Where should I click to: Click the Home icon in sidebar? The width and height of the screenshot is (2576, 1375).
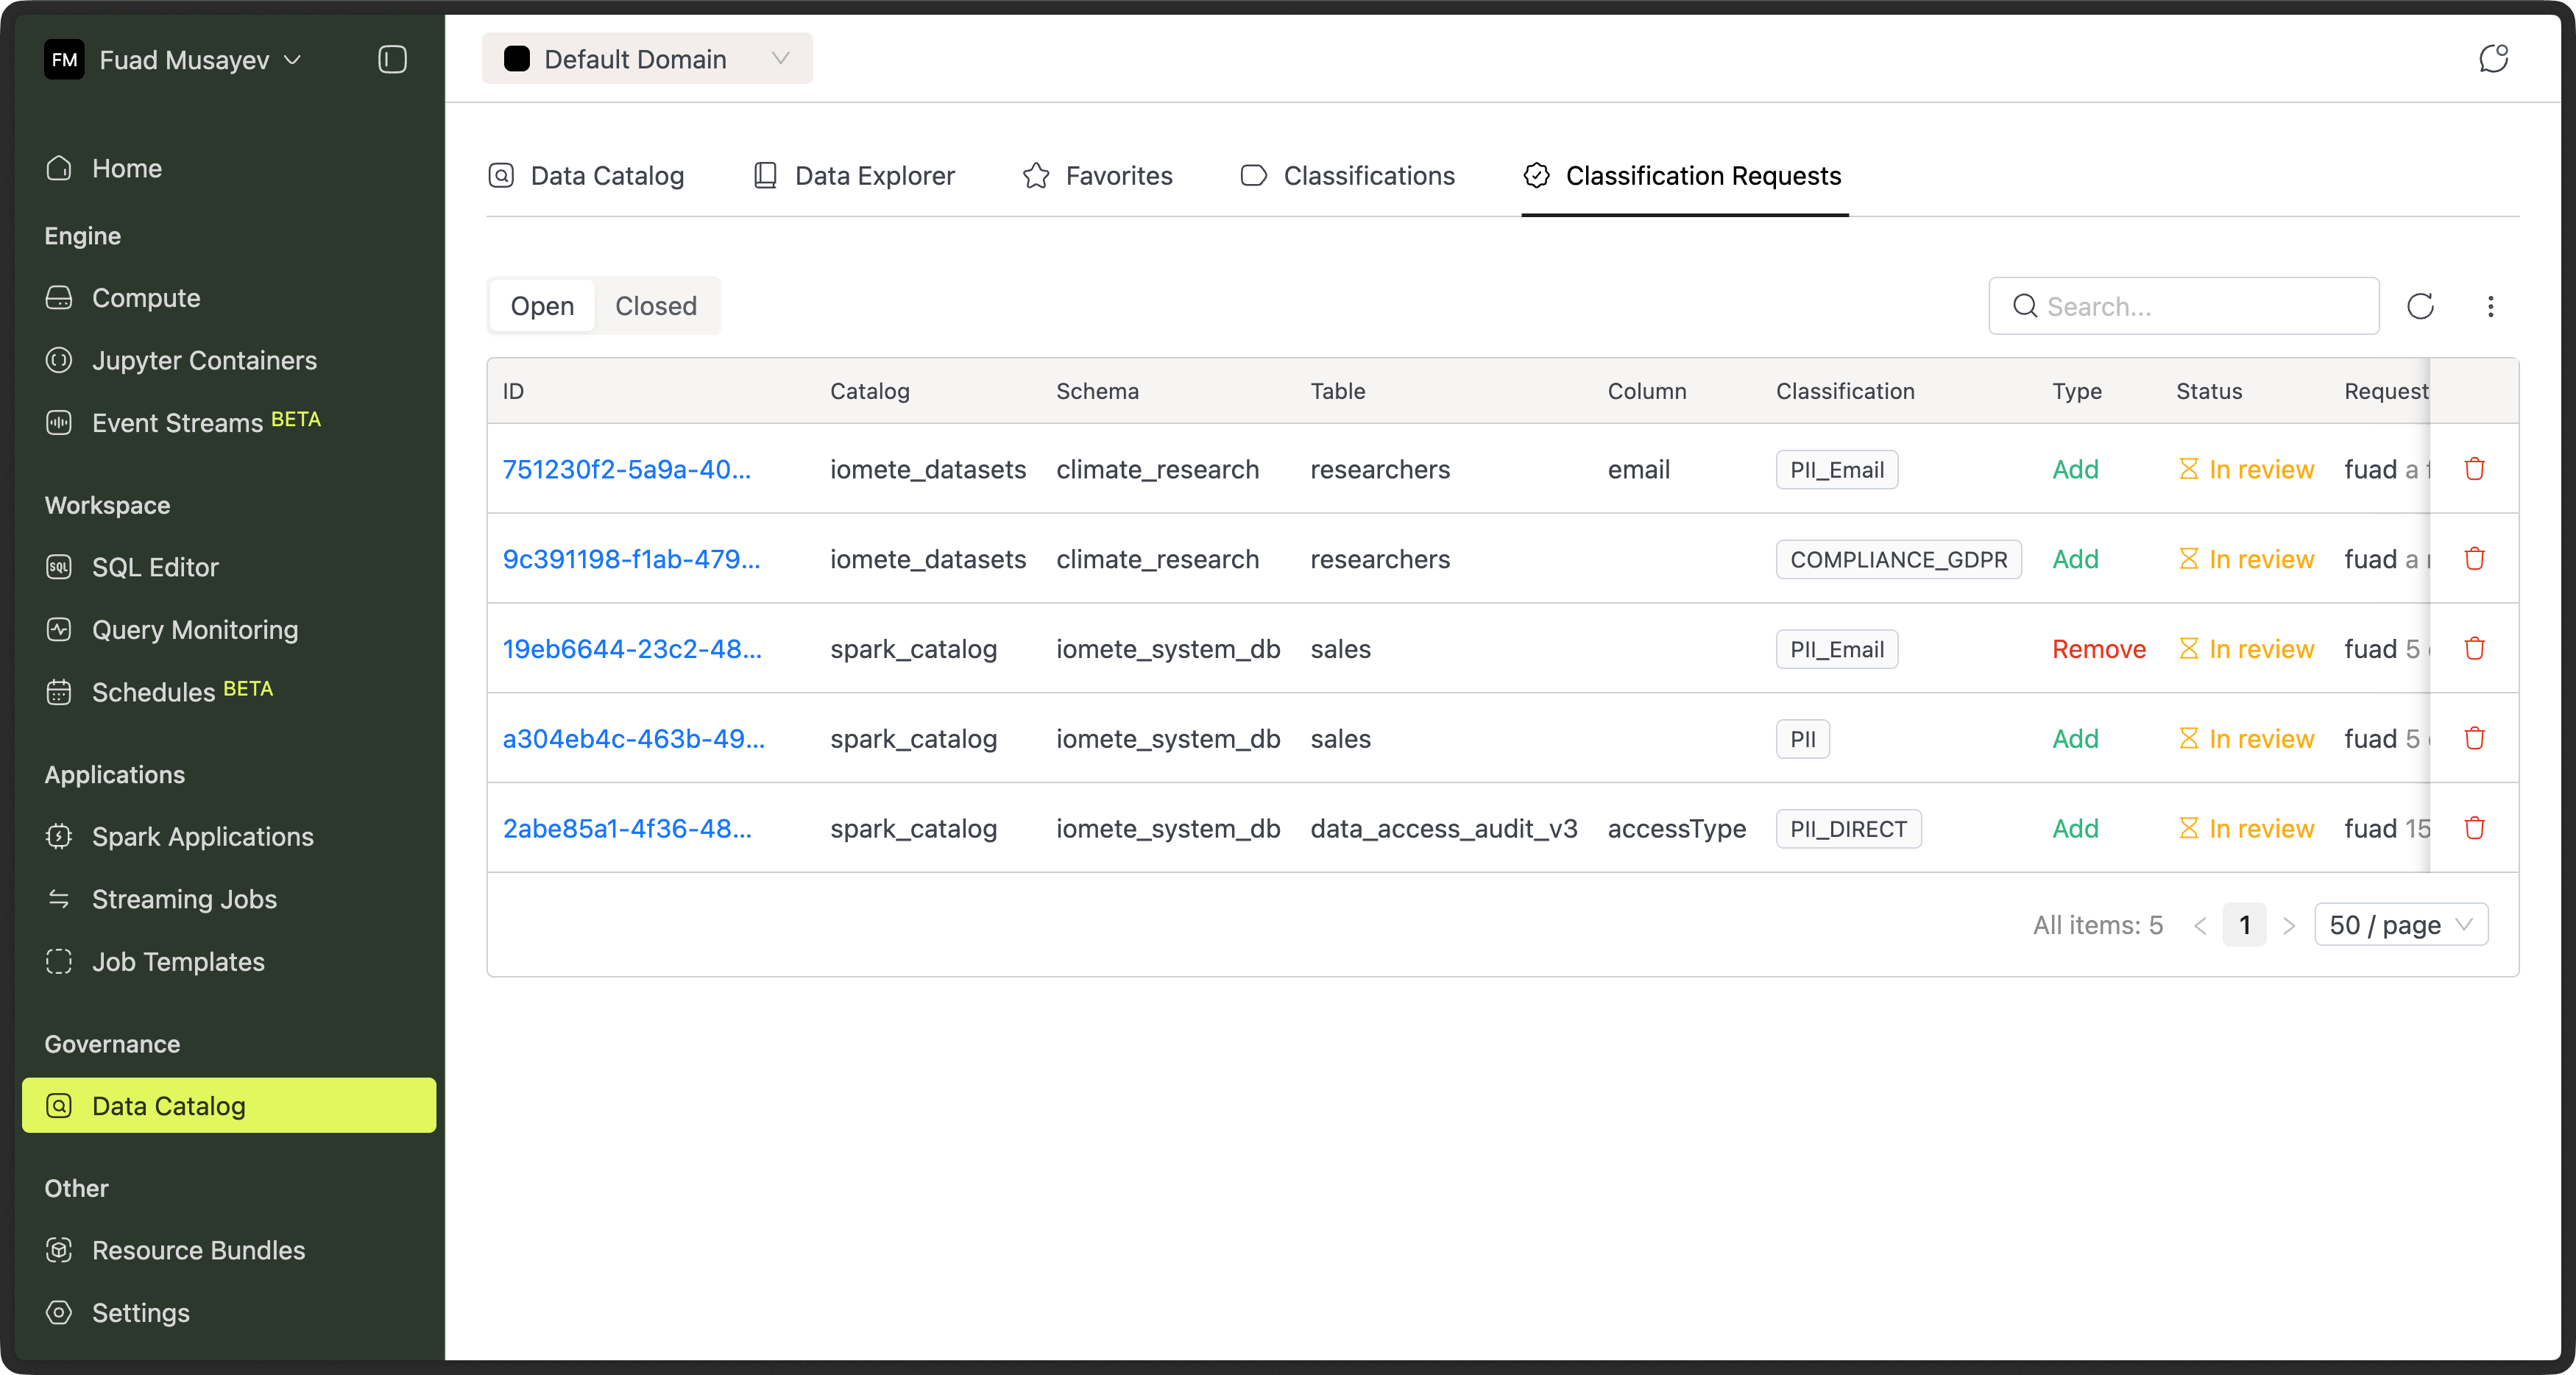pos(59,168)
